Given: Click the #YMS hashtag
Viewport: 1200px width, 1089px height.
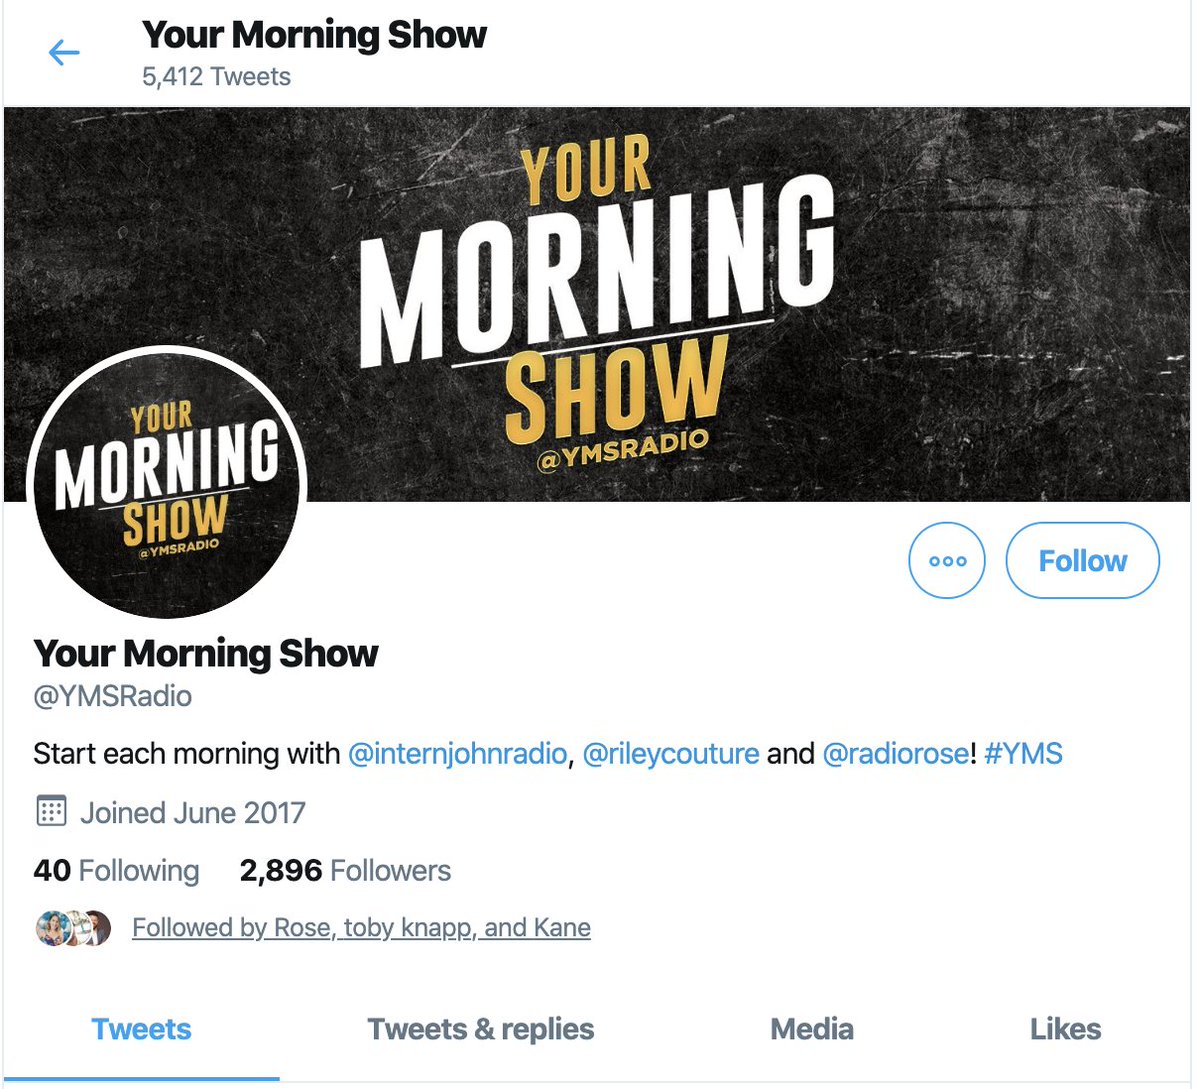Looking at the screenshot, I should point(1023,753).
